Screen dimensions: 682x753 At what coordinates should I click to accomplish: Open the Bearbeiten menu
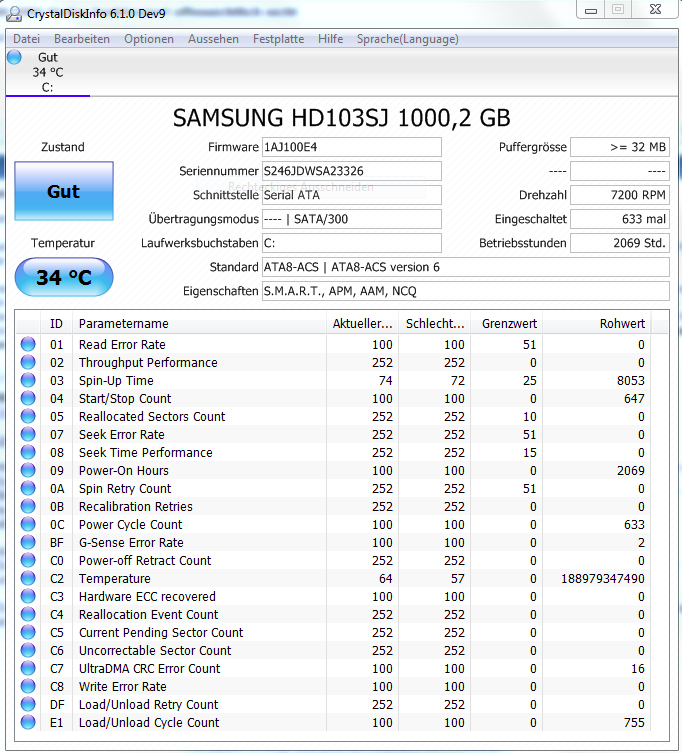(82, 39)
